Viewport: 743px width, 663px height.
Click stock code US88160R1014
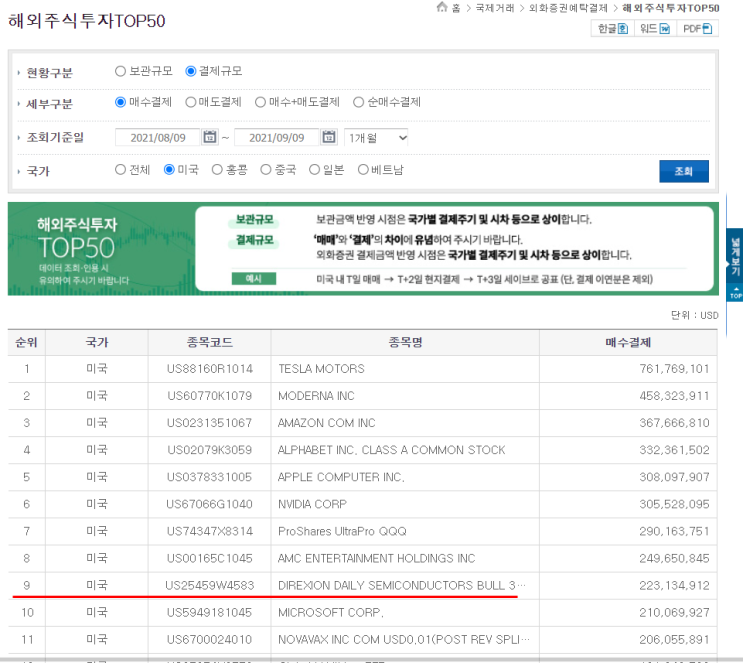coord(209,369)
